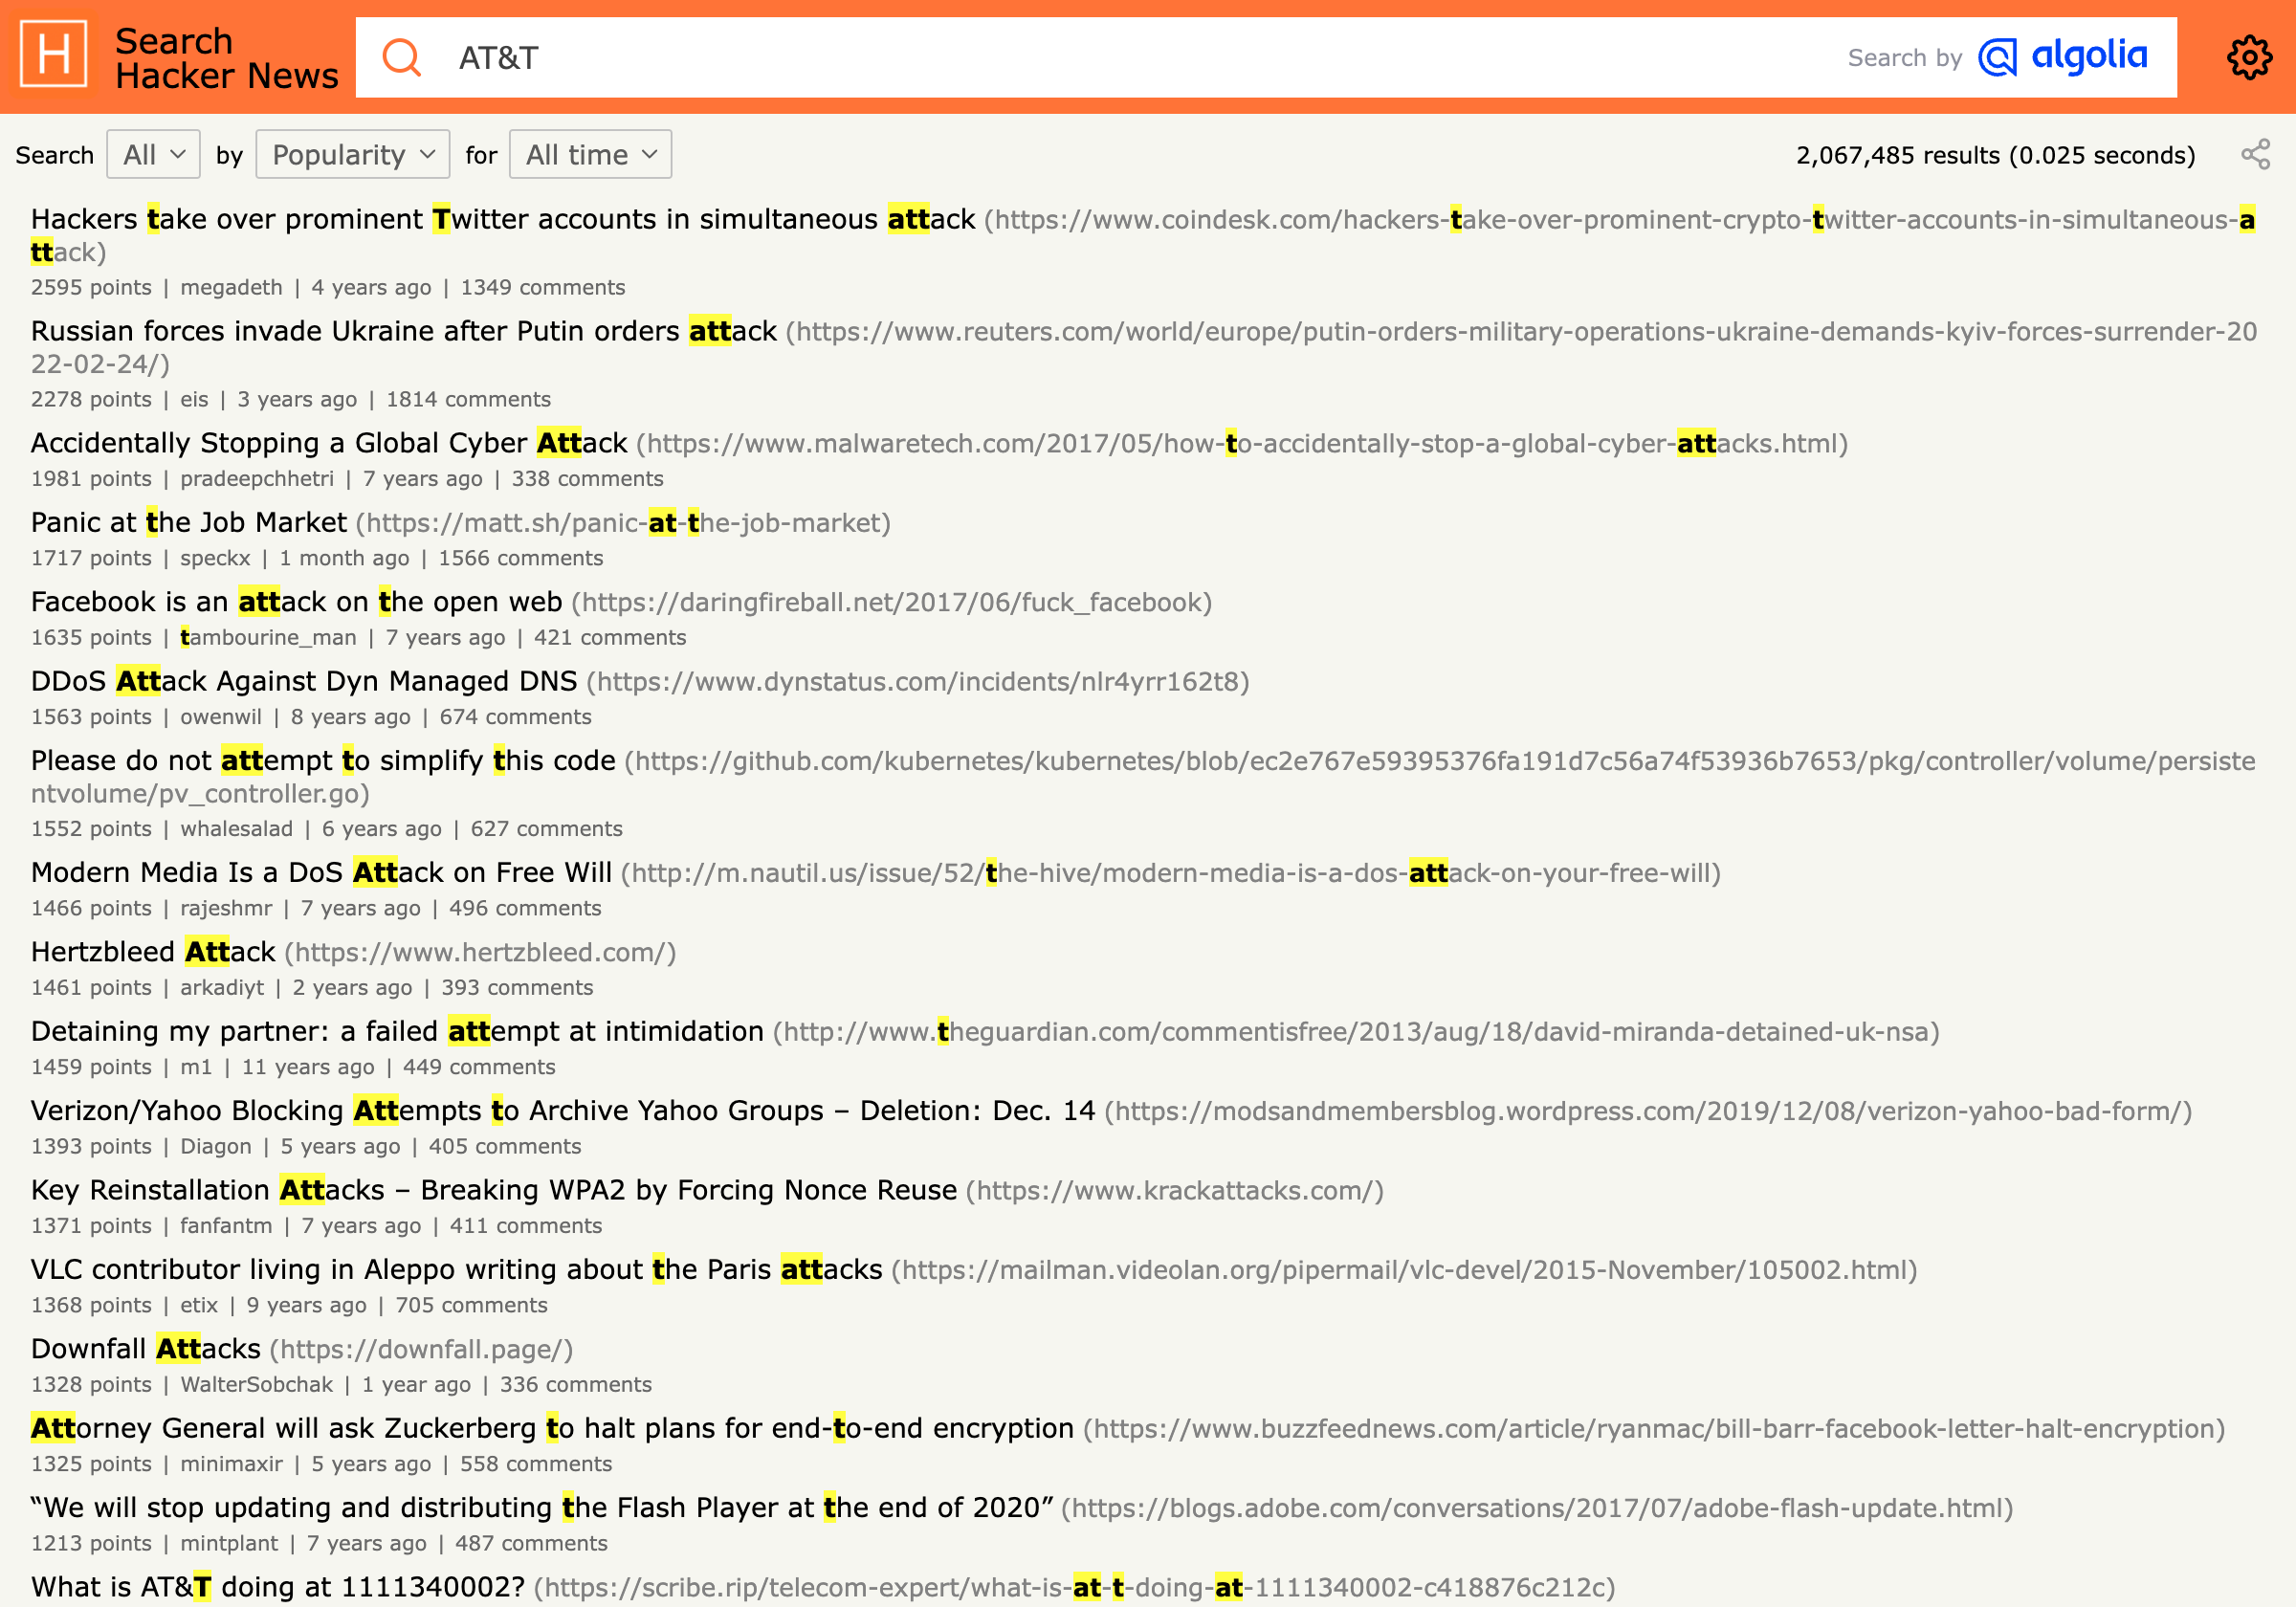Image resolution: width=2296 pixels, height=1607 pixels.
Task: Open the coindesk.com story URL
Action: [1143, 236]
